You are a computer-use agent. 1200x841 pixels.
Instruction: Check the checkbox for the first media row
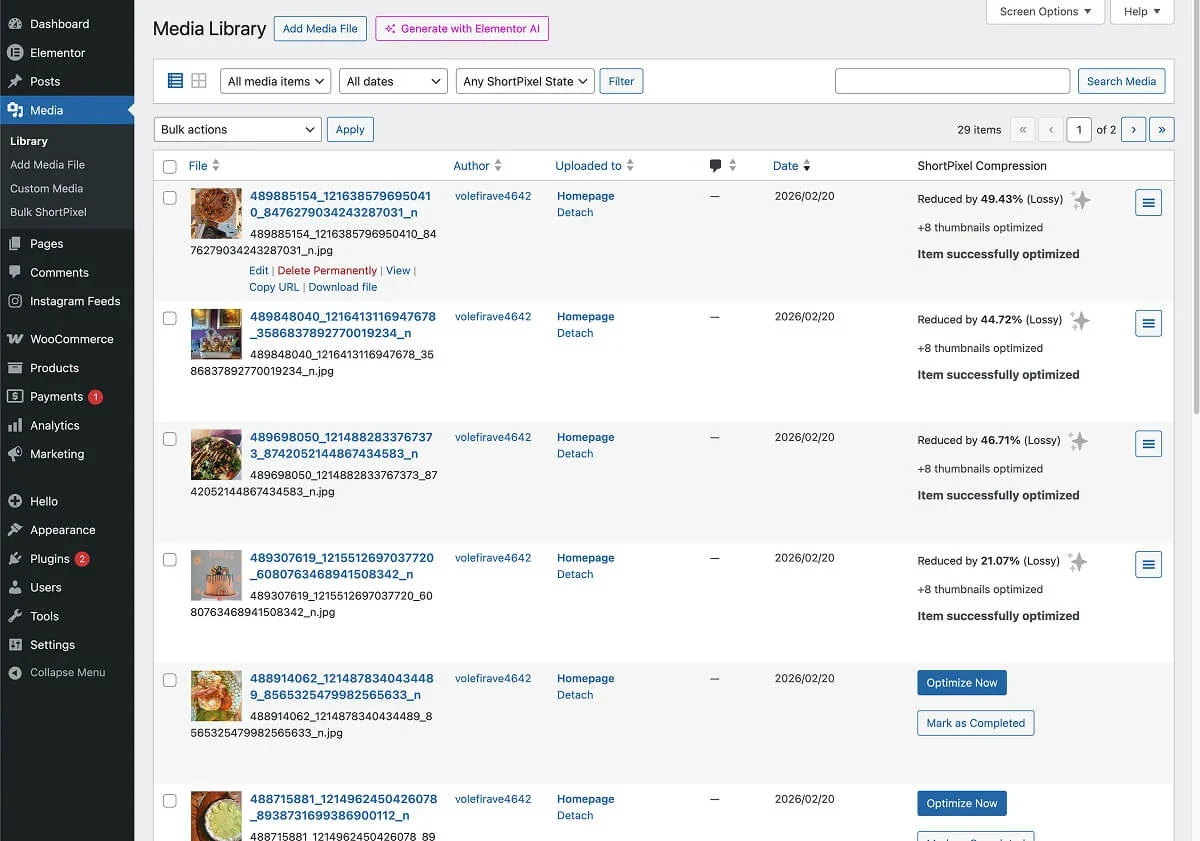click(169, 195)
